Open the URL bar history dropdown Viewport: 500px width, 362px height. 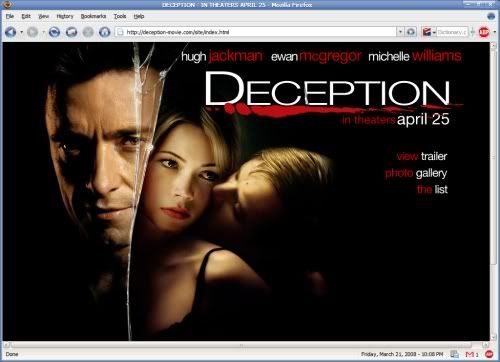400,32
